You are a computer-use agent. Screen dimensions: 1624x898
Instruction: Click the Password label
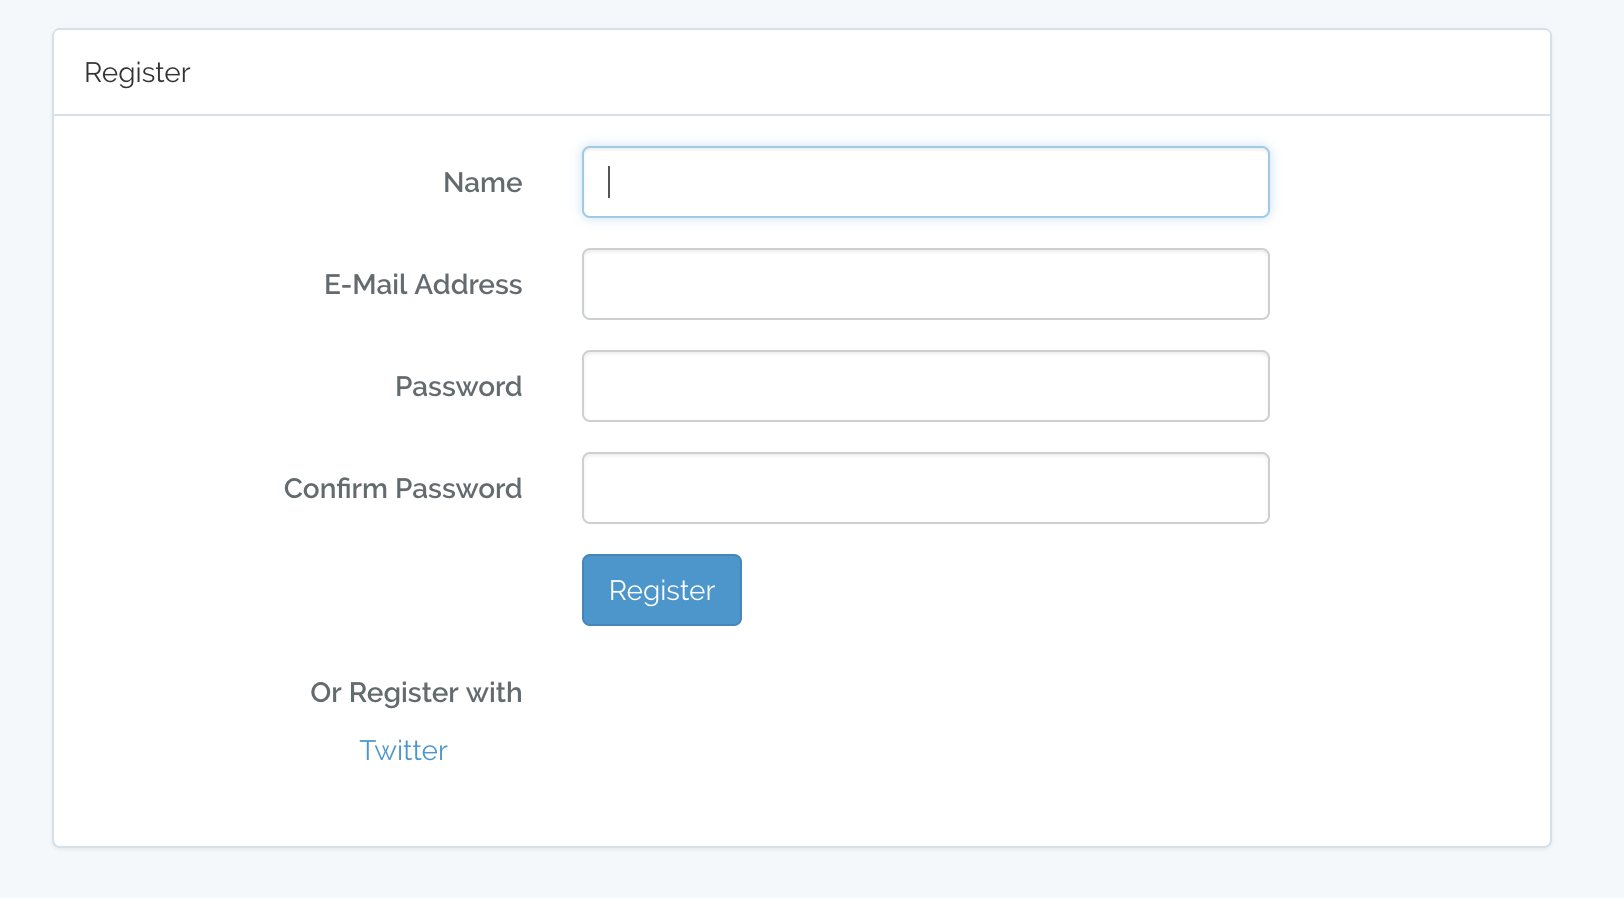pos(458,386)
